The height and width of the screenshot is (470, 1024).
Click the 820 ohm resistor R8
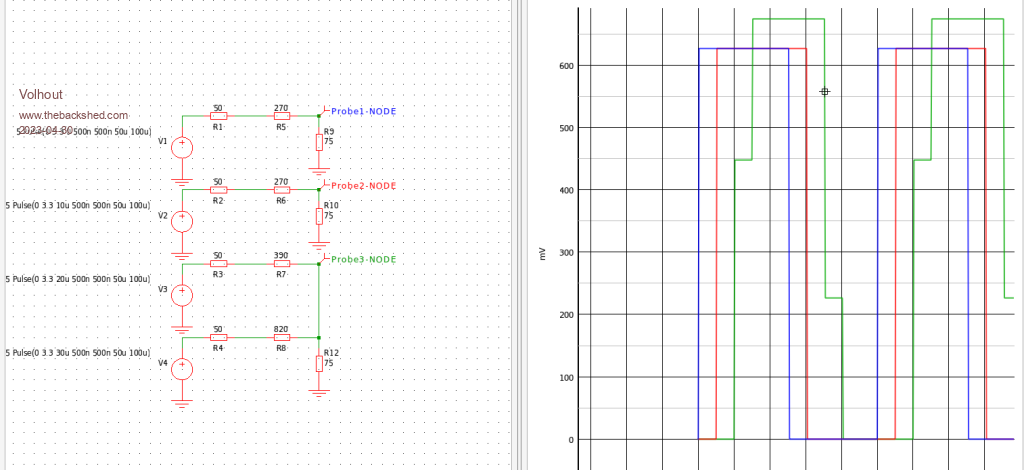[281, 338]
